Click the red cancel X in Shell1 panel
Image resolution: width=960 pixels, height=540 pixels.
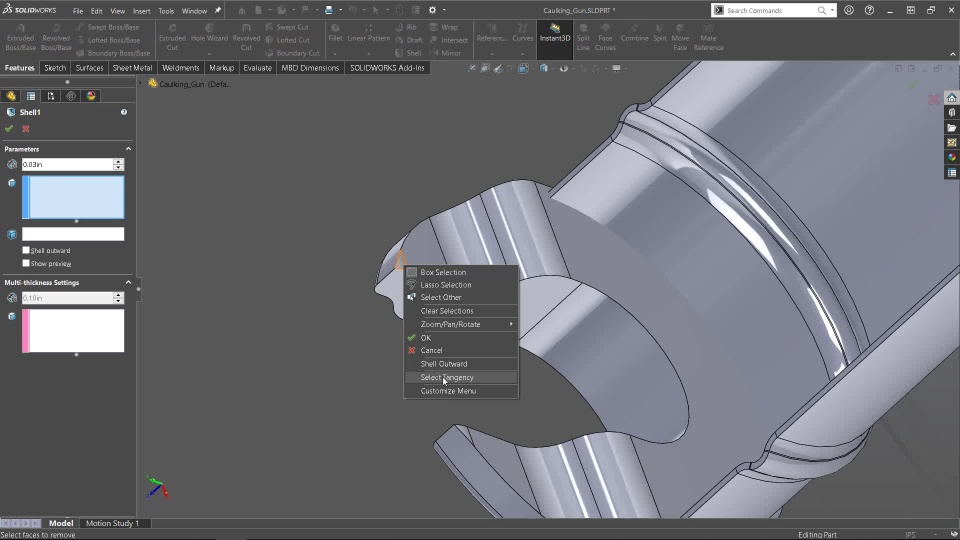[26, 129]
